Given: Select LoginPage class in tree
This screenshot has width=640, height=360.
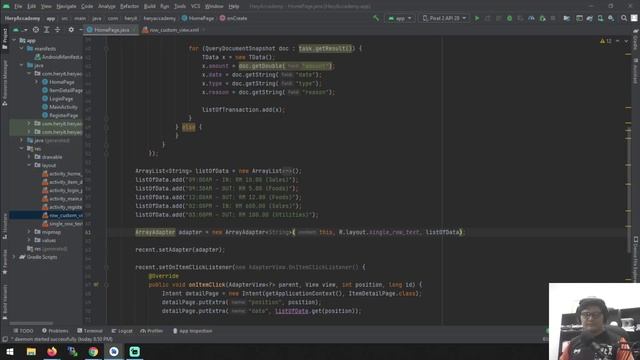Looking at the screenshot, I should [58, 99].
